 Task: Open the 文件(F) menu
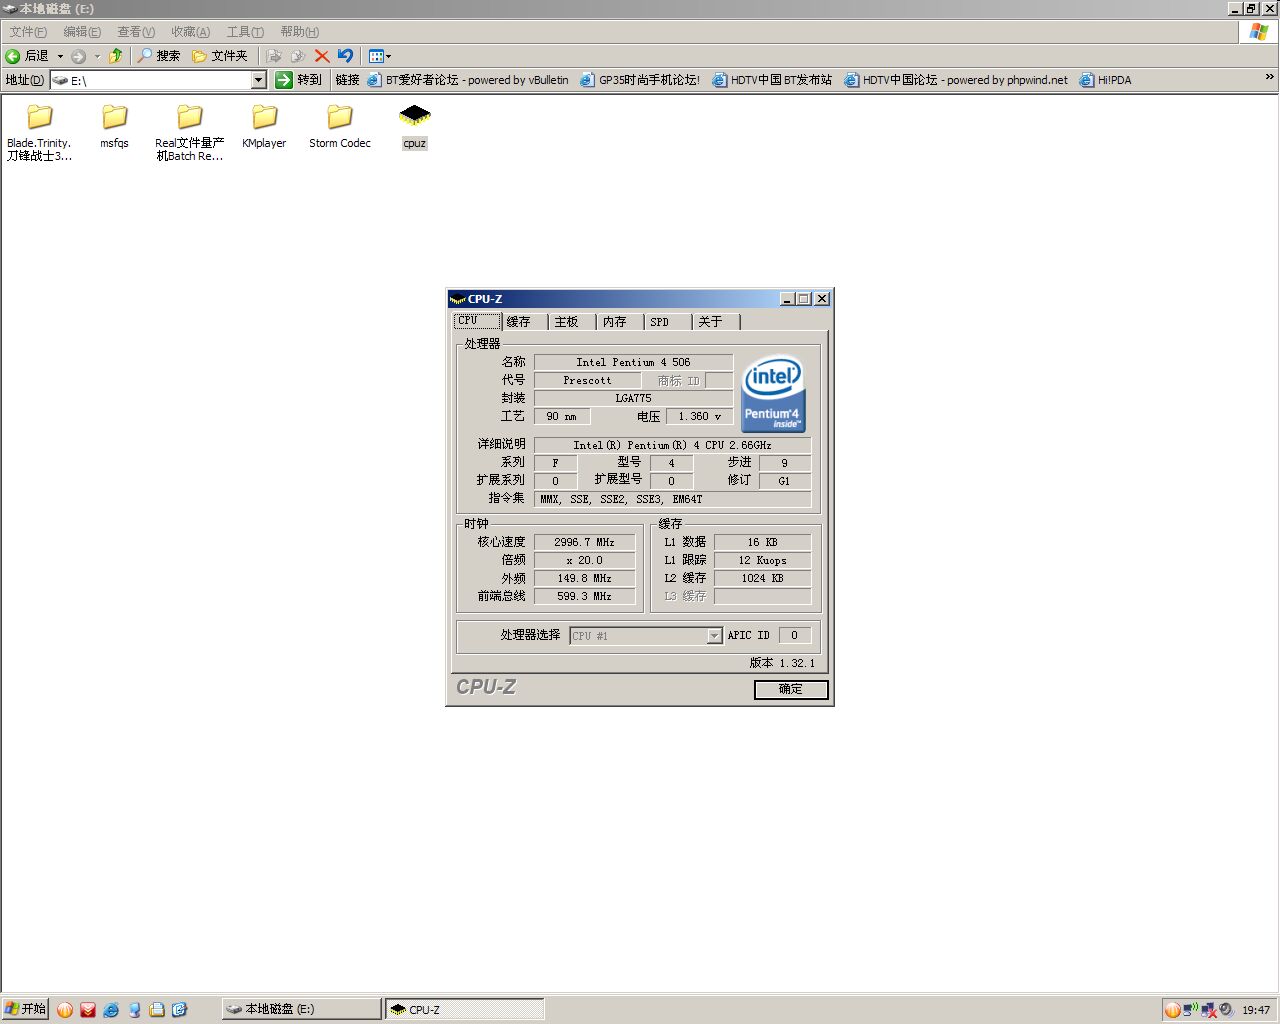(x=28, y=32)
